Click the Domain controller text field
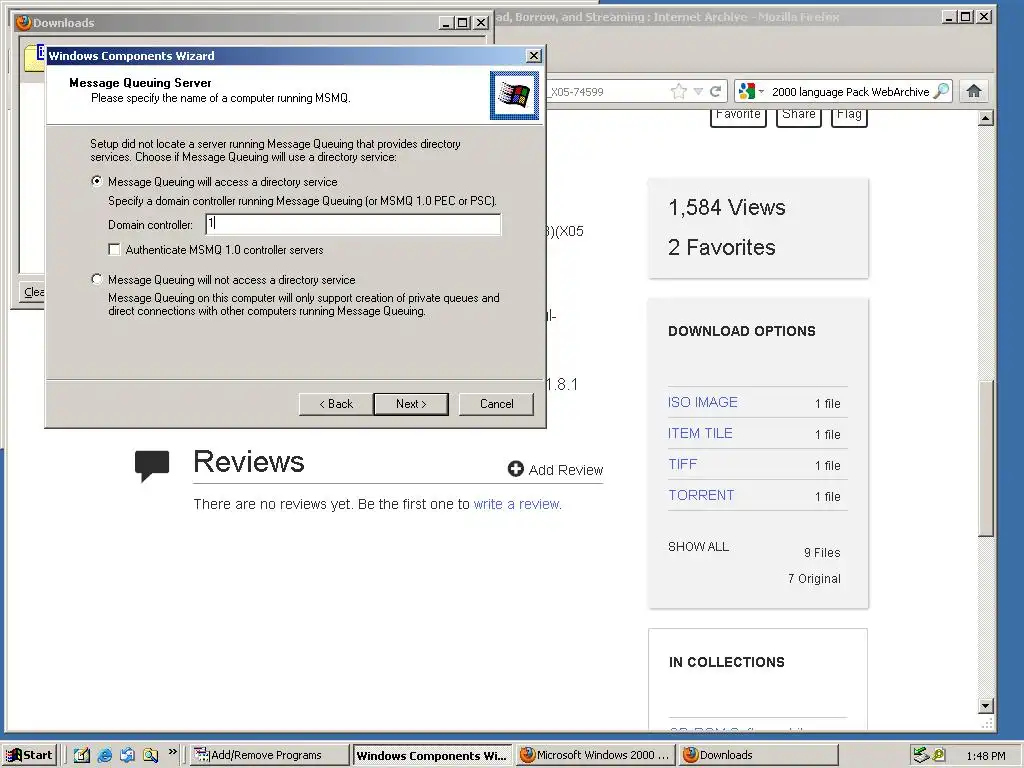 click(x=353, y=224)
